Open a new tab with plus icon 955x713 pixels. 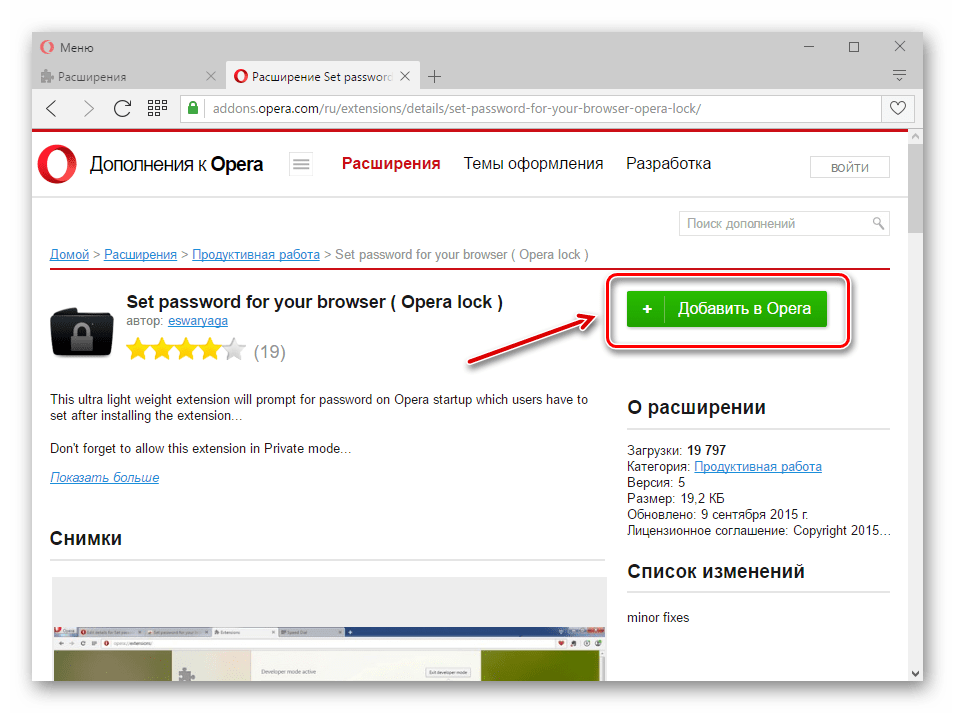click(434, 77)
